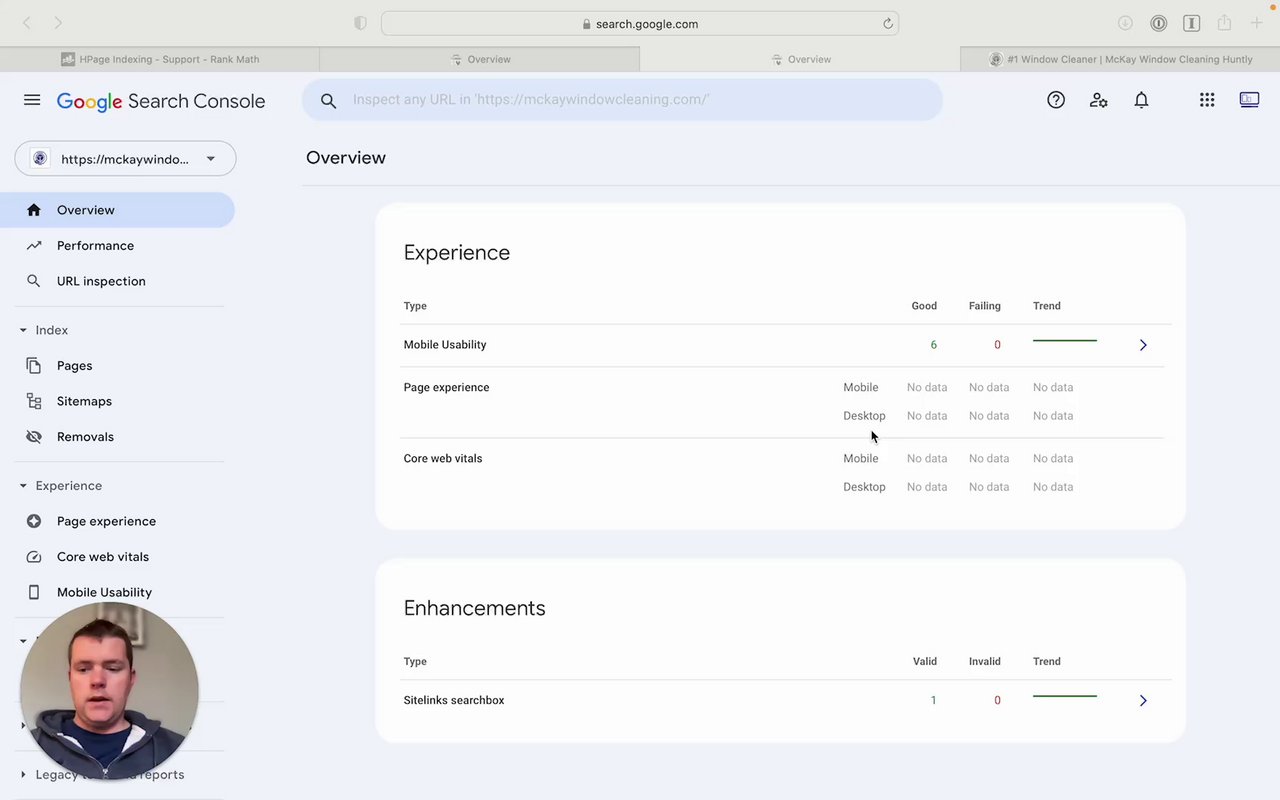This screenshot has height=800, width=1280.
Task: Open the Performance report
Action: coord(95,246)
